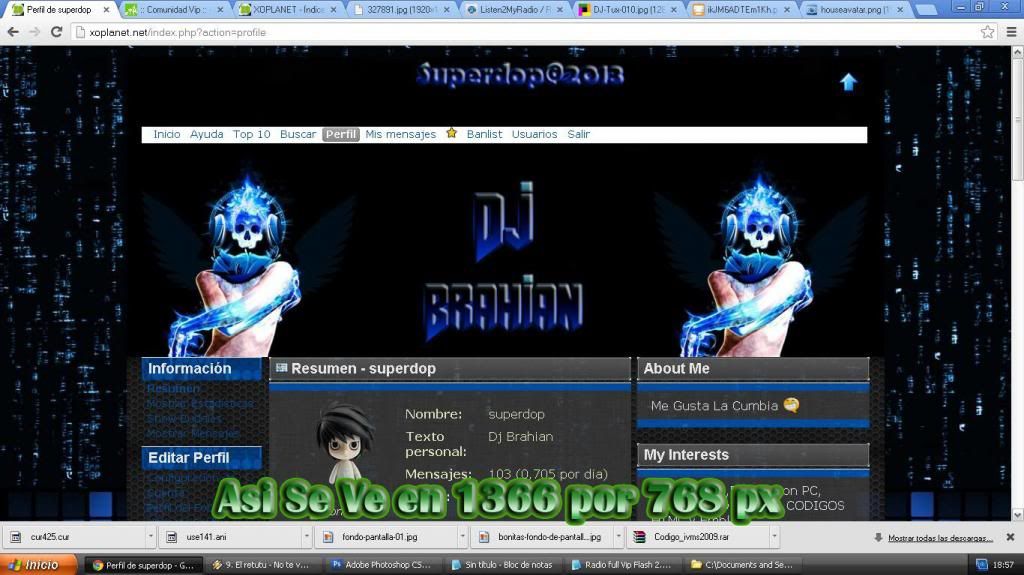This screenshot has height=575, width=1024.
Task: Click the browser forward arrow
Action: [x=35, y=32]
